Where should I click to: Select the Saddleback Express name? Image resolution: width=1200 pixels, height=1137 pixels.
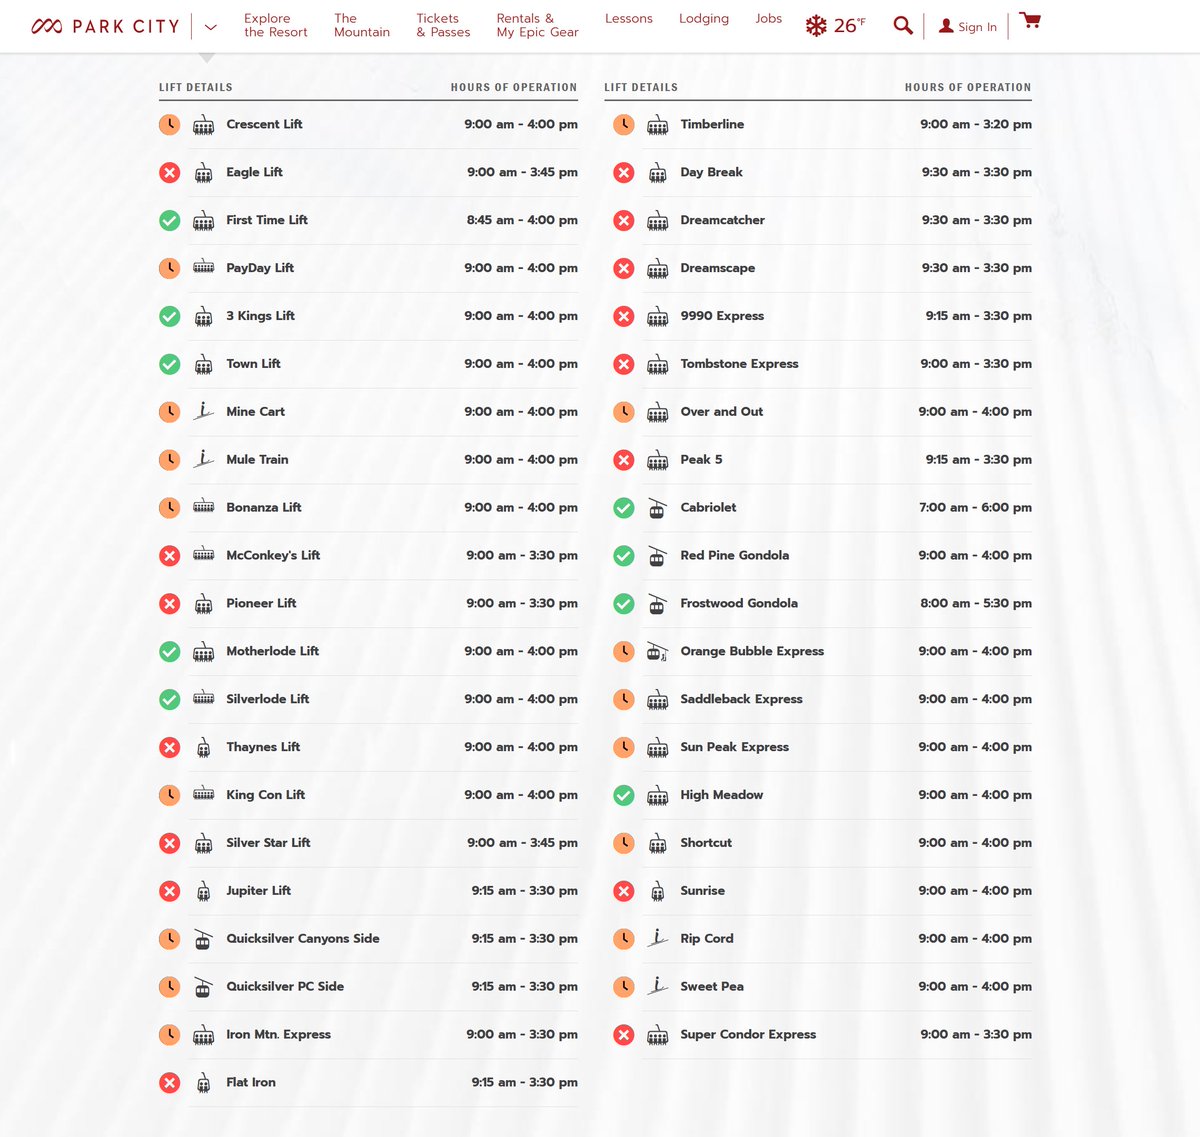tap(742, 699)
